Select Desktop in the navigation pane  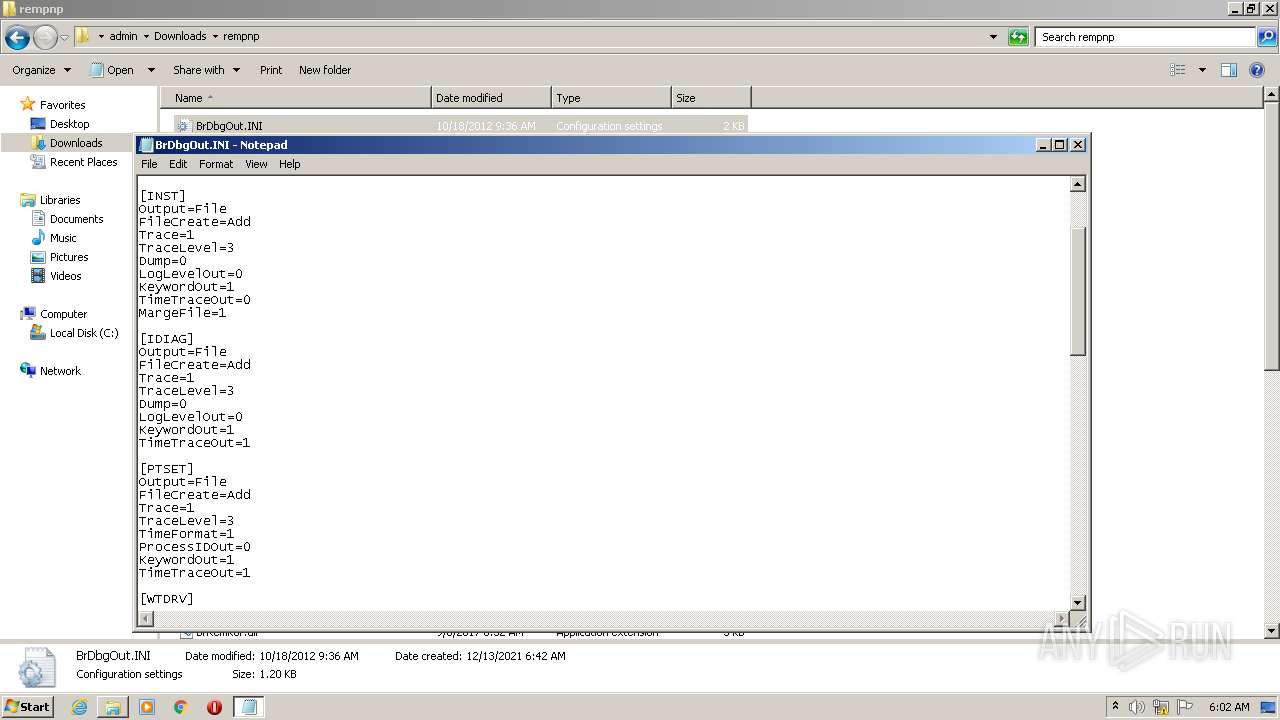pyautogui.click(x=69, y=124)
